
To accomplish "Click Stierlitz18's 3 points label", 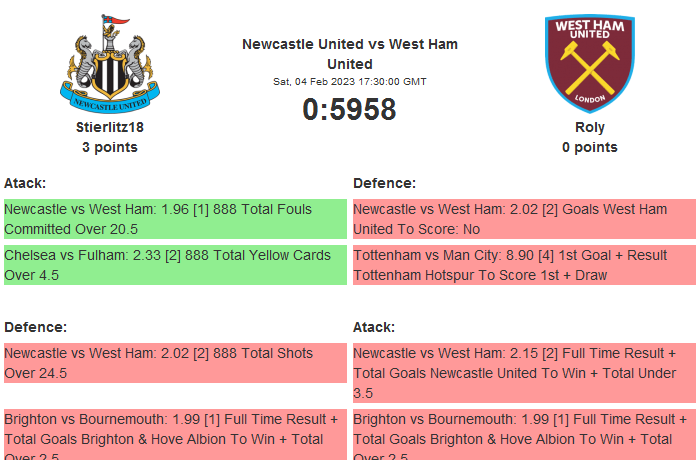I will pos(110,147).
